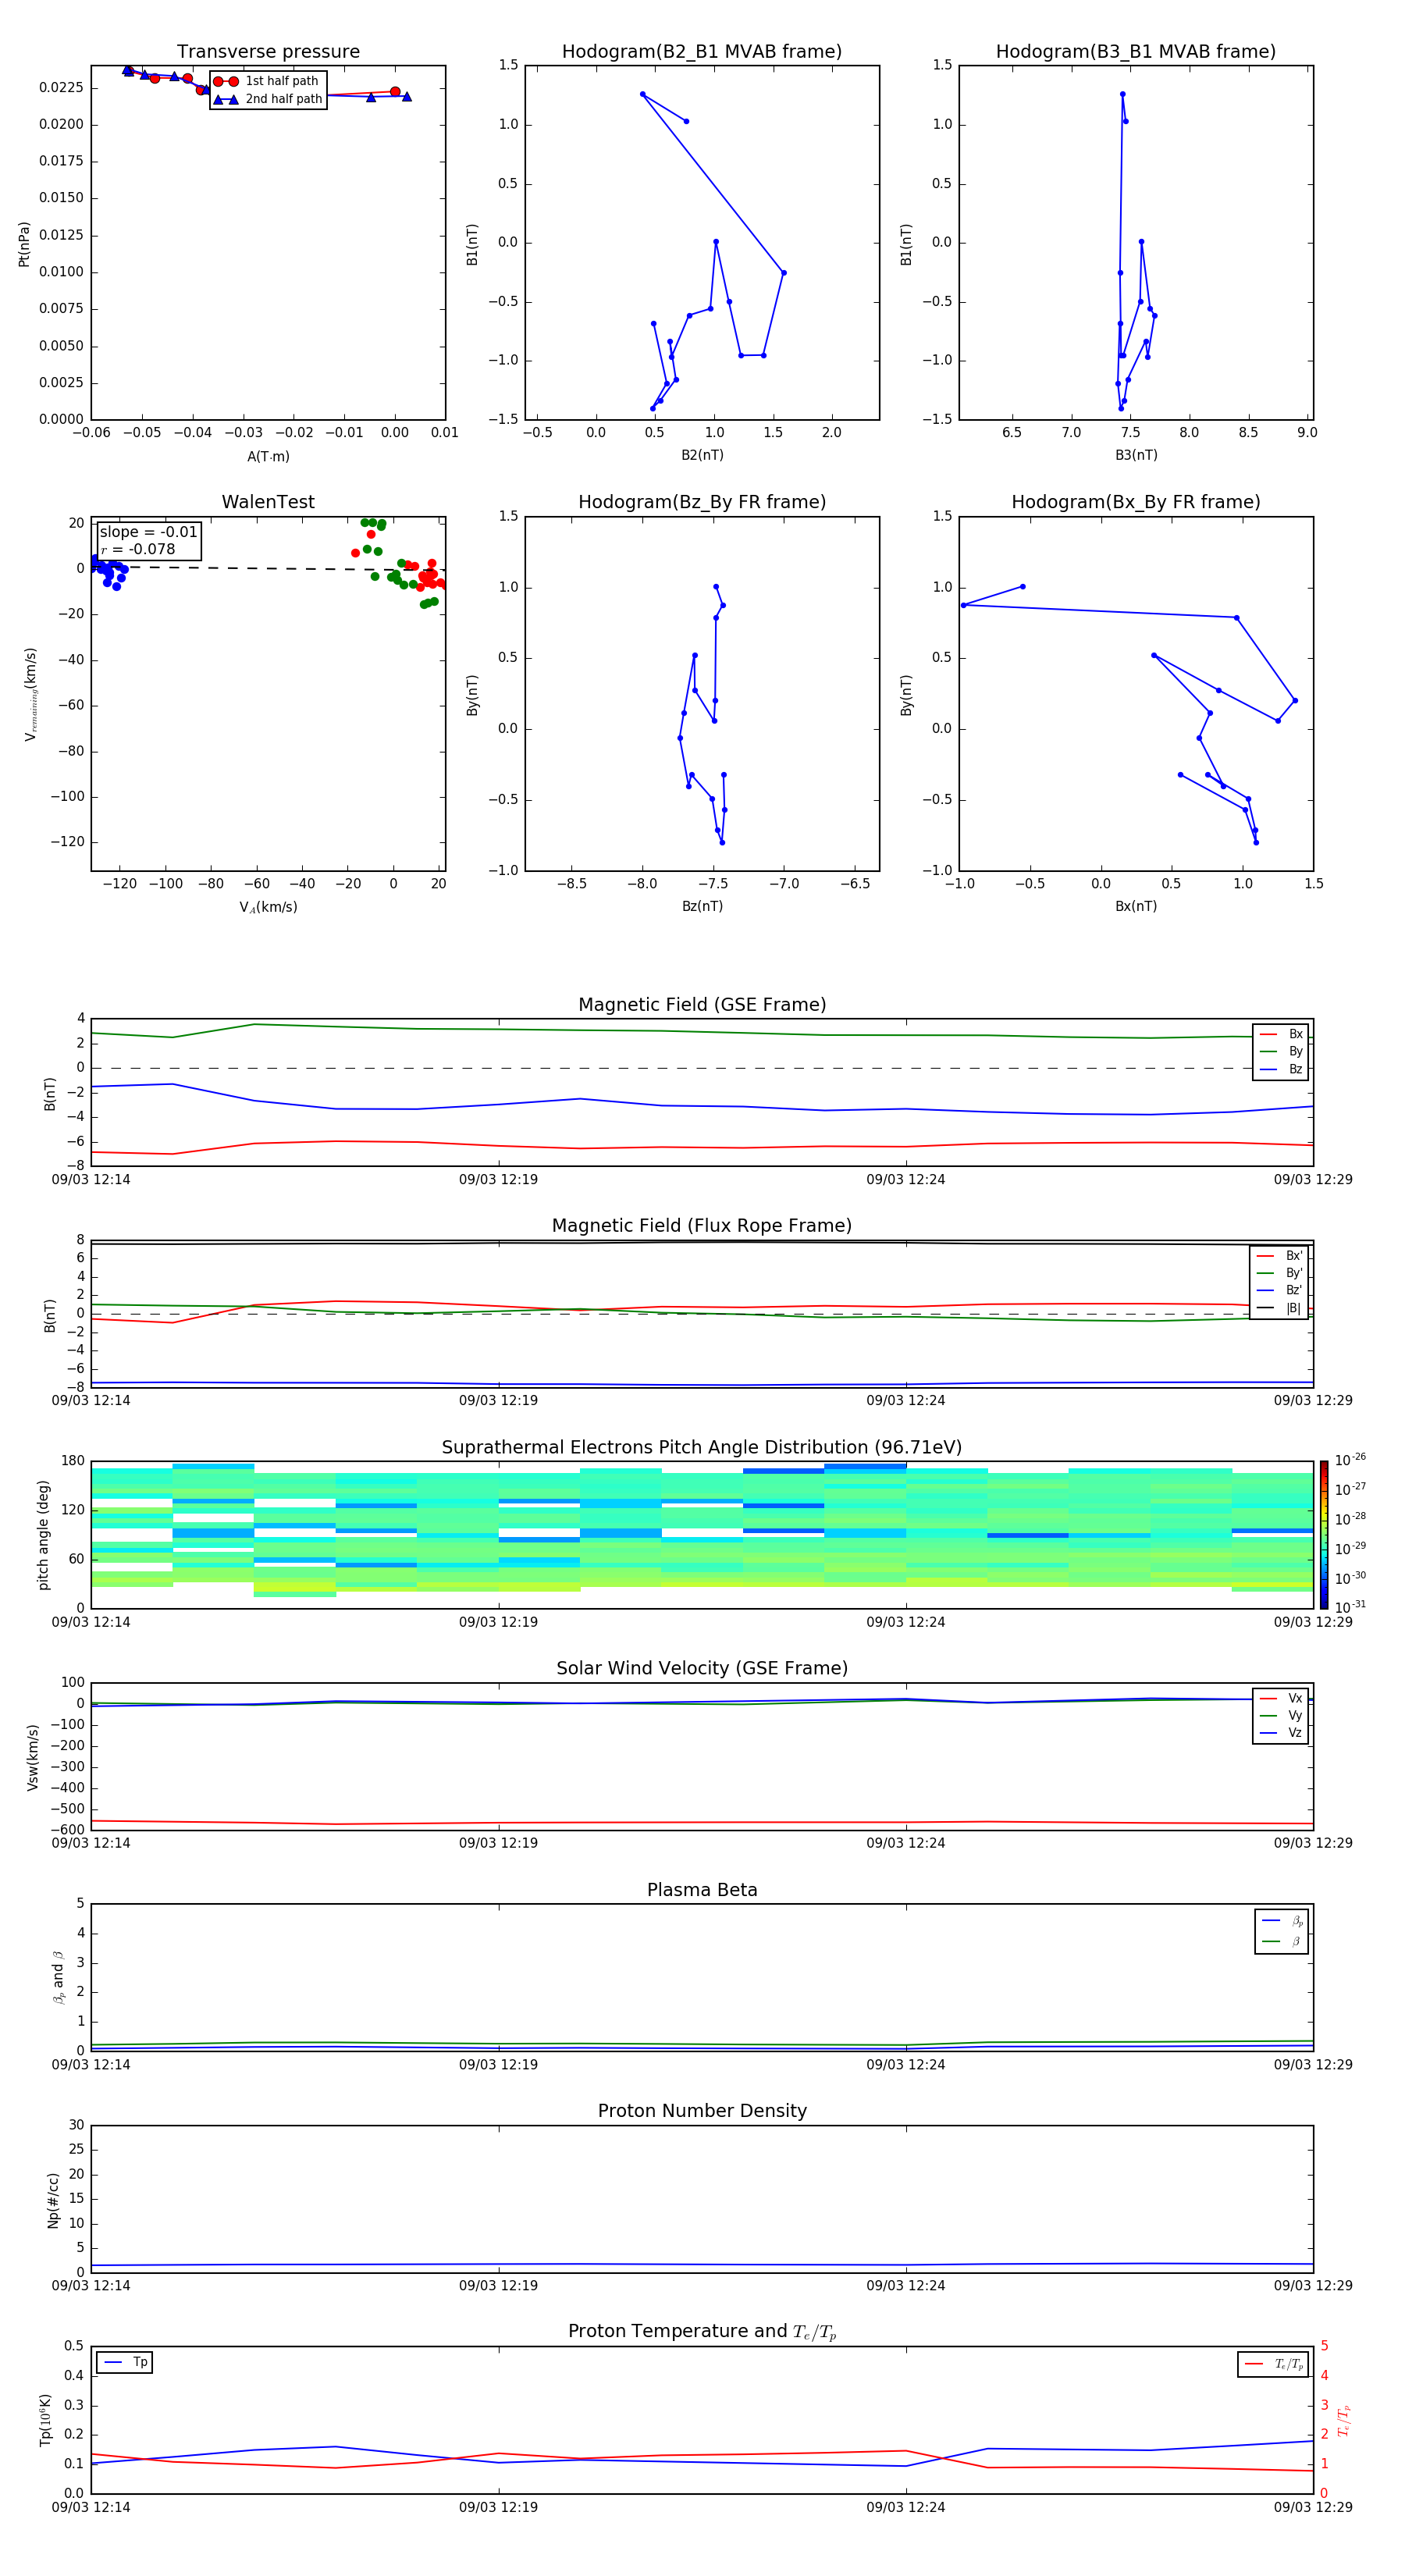Click the "Bz(nT)" x-axis label
Screen dimensions: 1405x2576
tap(702, 906)
